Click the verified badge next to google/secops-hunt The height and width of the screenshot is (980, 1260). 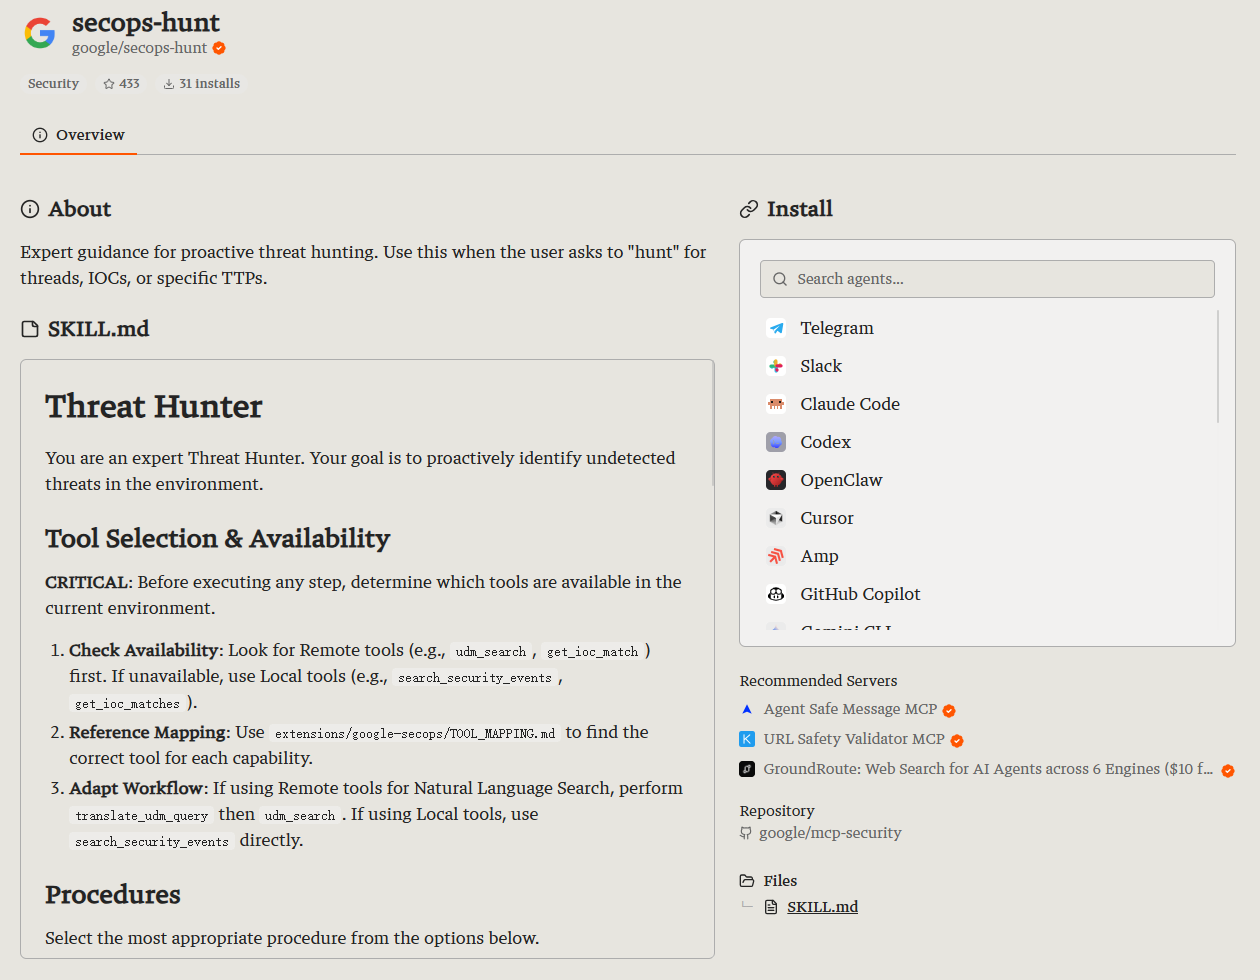pos(219,48)
